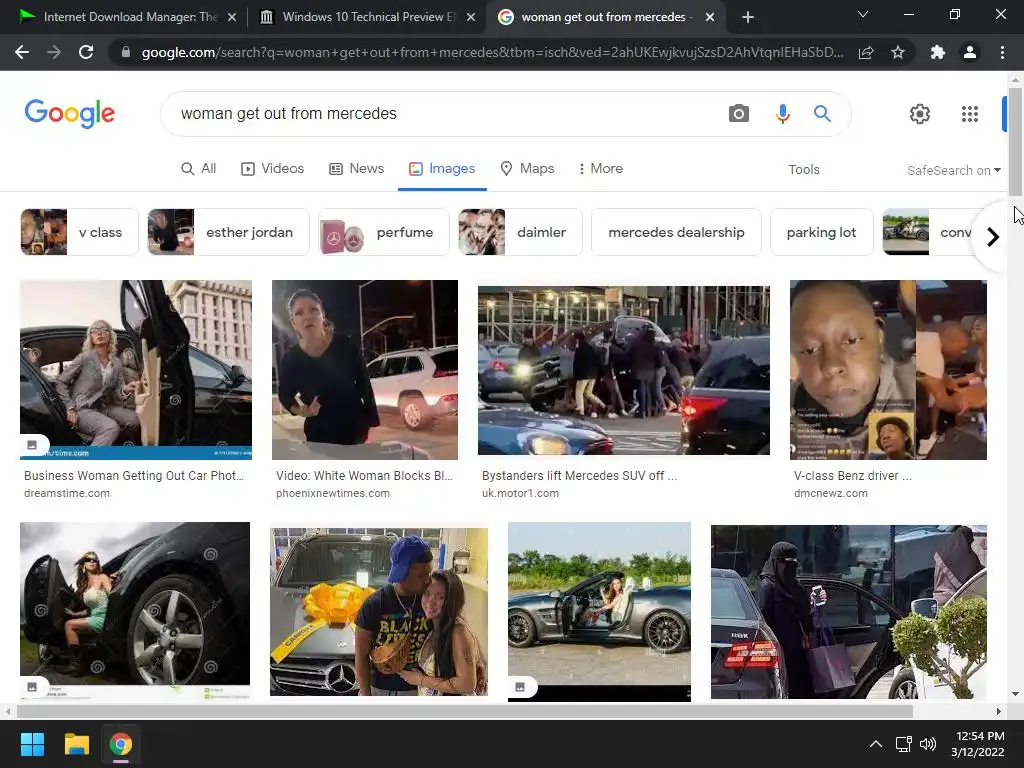Image resolution: width=1024 pixels, height=768 pixels.
Task: Show more filter chips arrow
Action: (x=993, y=236)
